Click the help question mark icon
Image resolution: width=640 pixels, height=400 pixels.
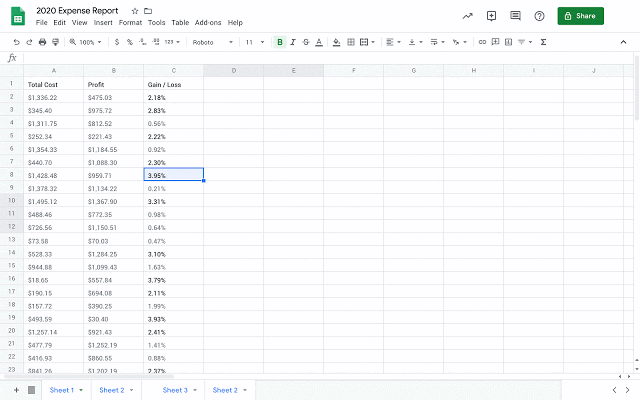pos(539,16)
